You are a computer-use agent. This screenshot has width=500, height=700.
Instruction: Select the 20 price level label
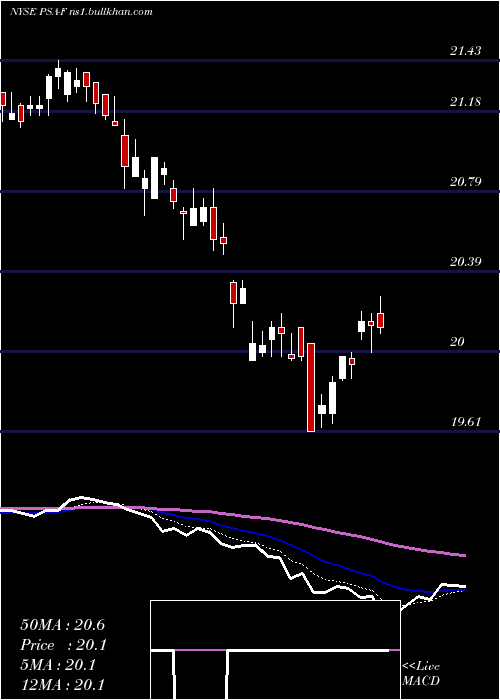457,342
